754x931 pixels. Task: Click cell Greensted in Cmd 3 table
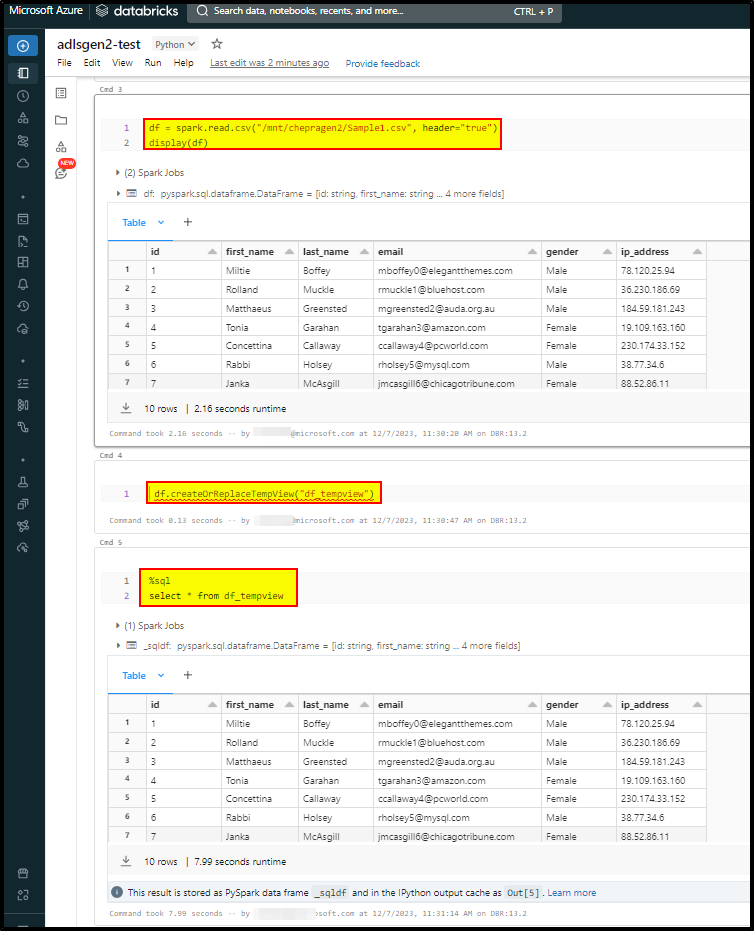point(336,309)
